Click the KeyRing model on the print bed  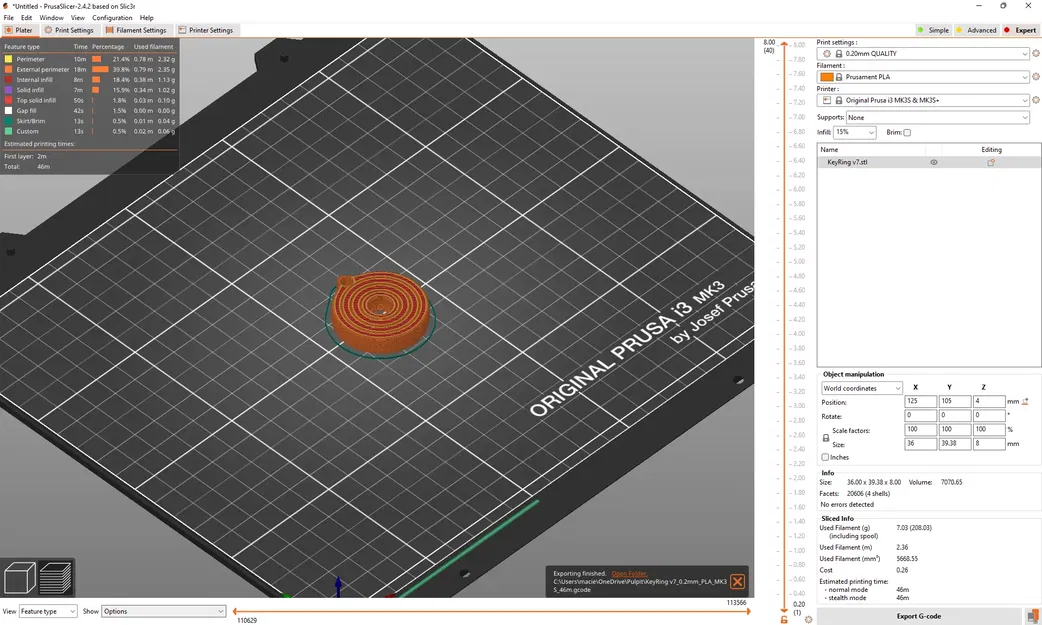click(379, 312)
